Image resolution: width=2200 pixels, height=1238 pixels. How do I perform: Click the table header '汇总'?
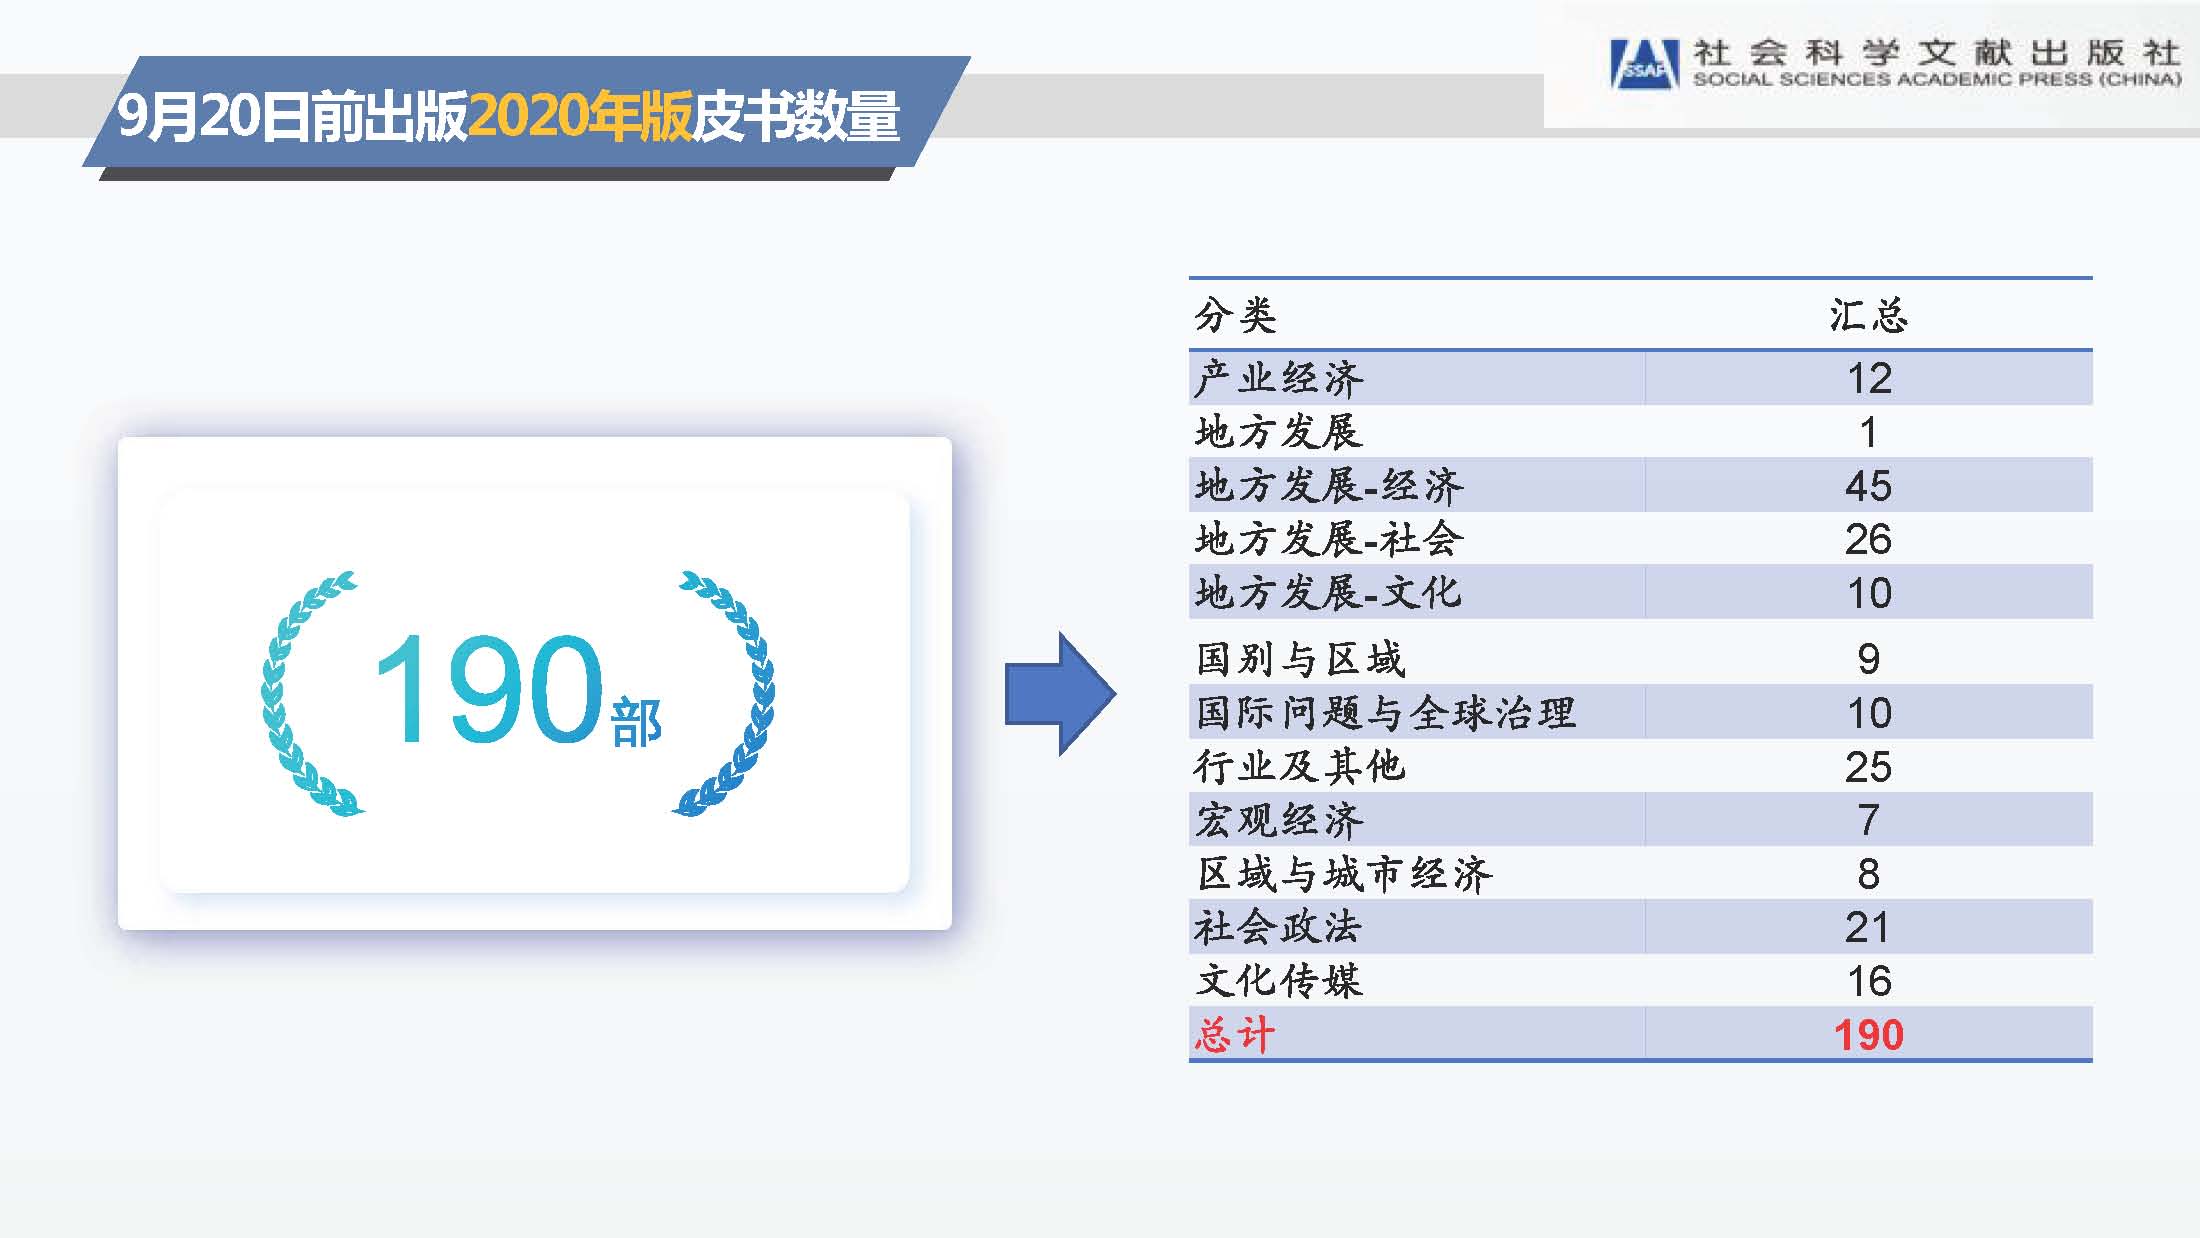[x=1868, y=315]
